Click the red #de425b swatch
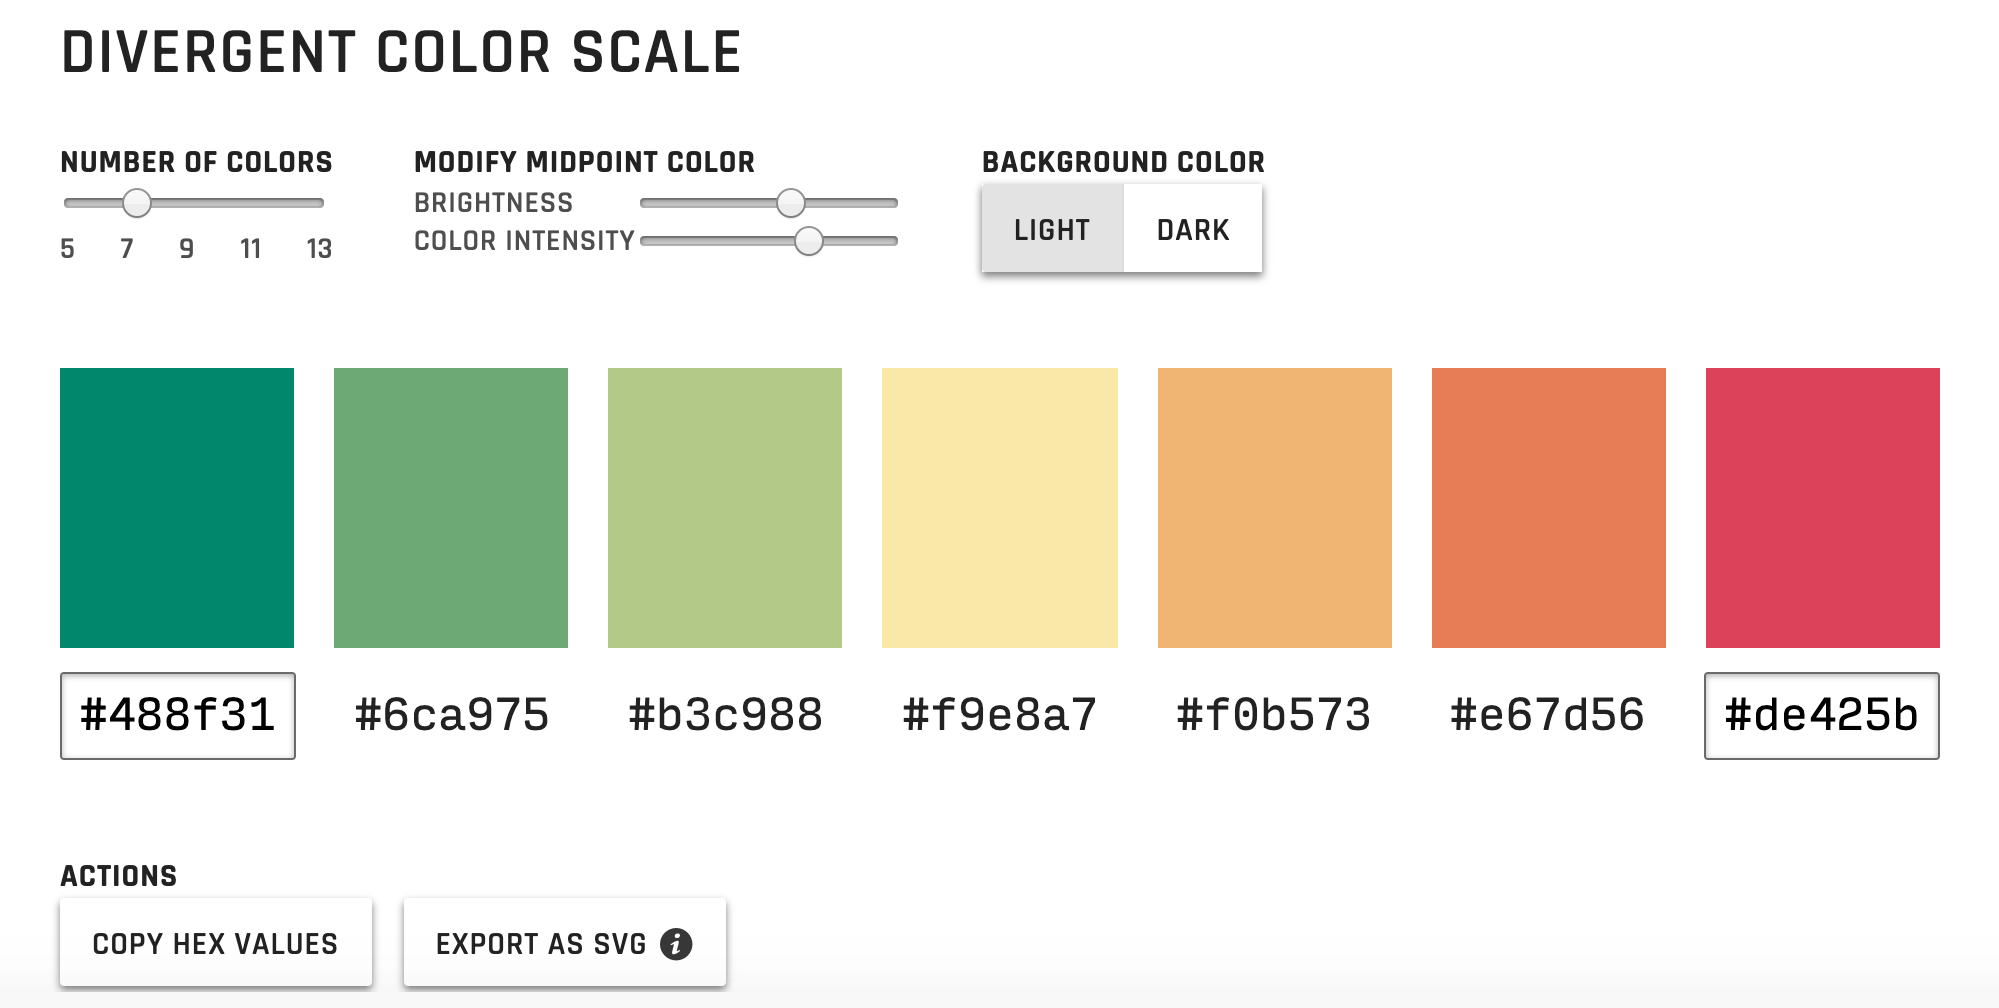 coord(1823,508)
